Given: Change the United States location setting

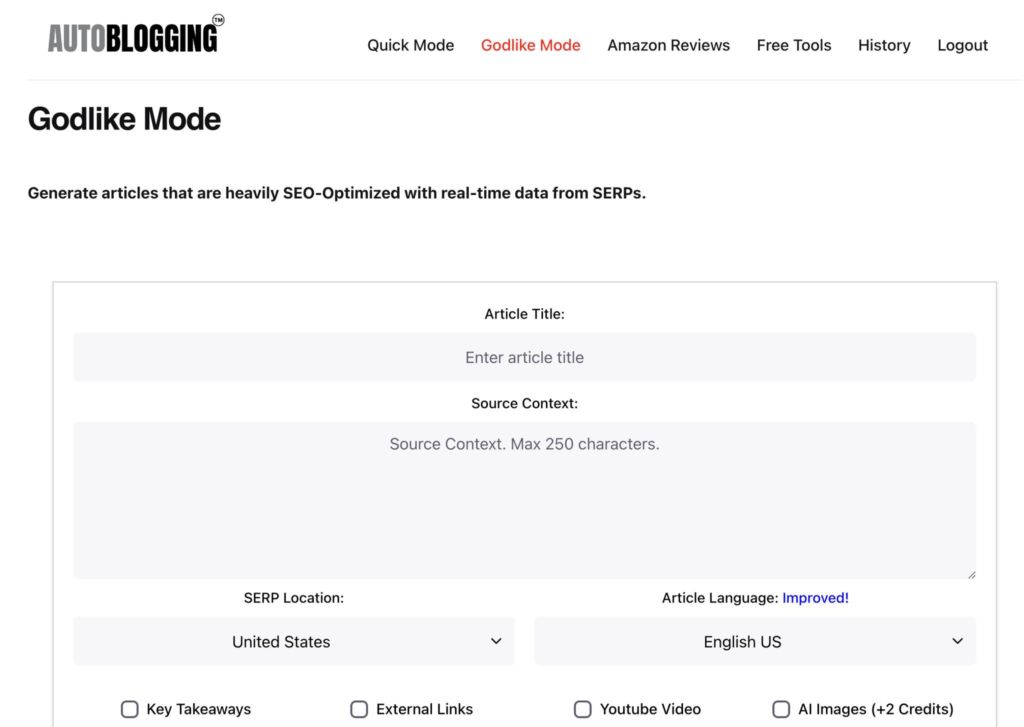Looking at the screenshot, I should click(293, 641).
